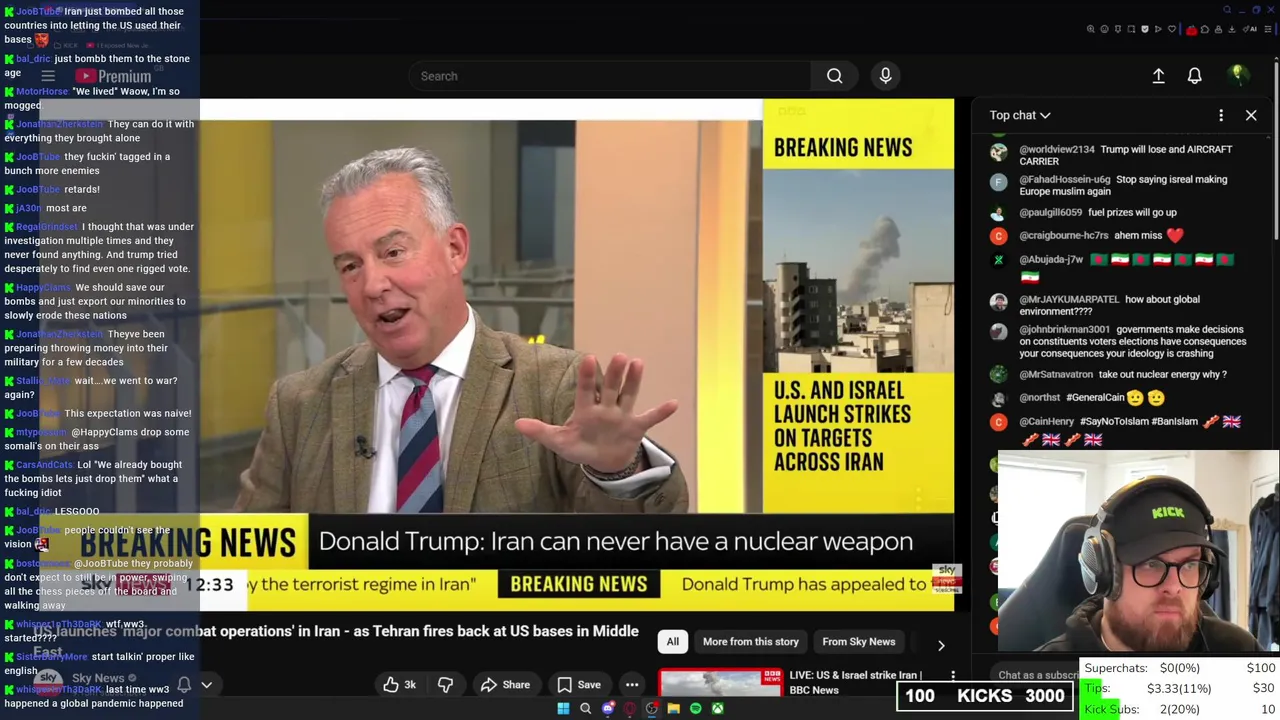Image resolution: width=1280 pixels, height=720 pixels.
Task: Expand the Top chat mode dropdown
Action: (x=1020, y=115)
